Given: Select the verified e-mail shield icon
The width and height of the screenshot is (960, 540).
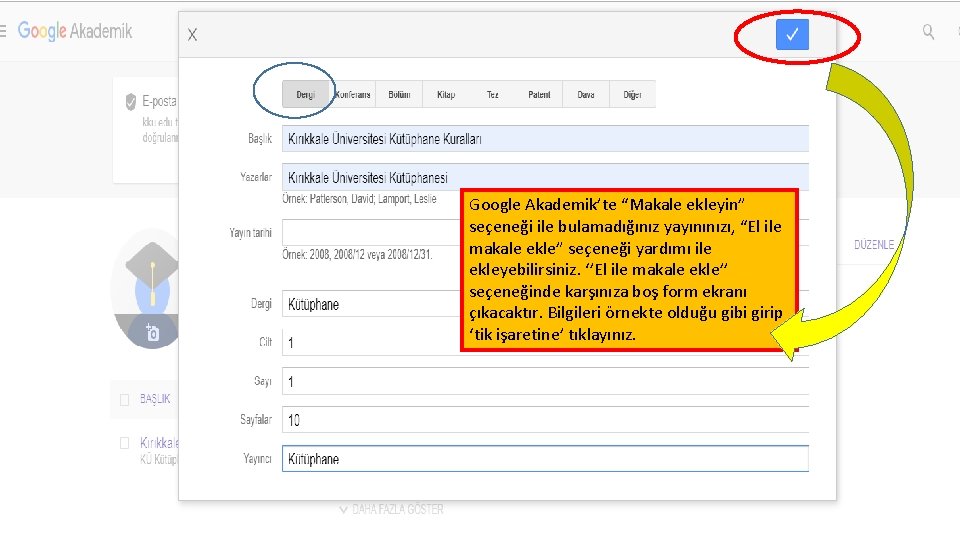Looking at the screenshot, I should click(x=130, y=102).
